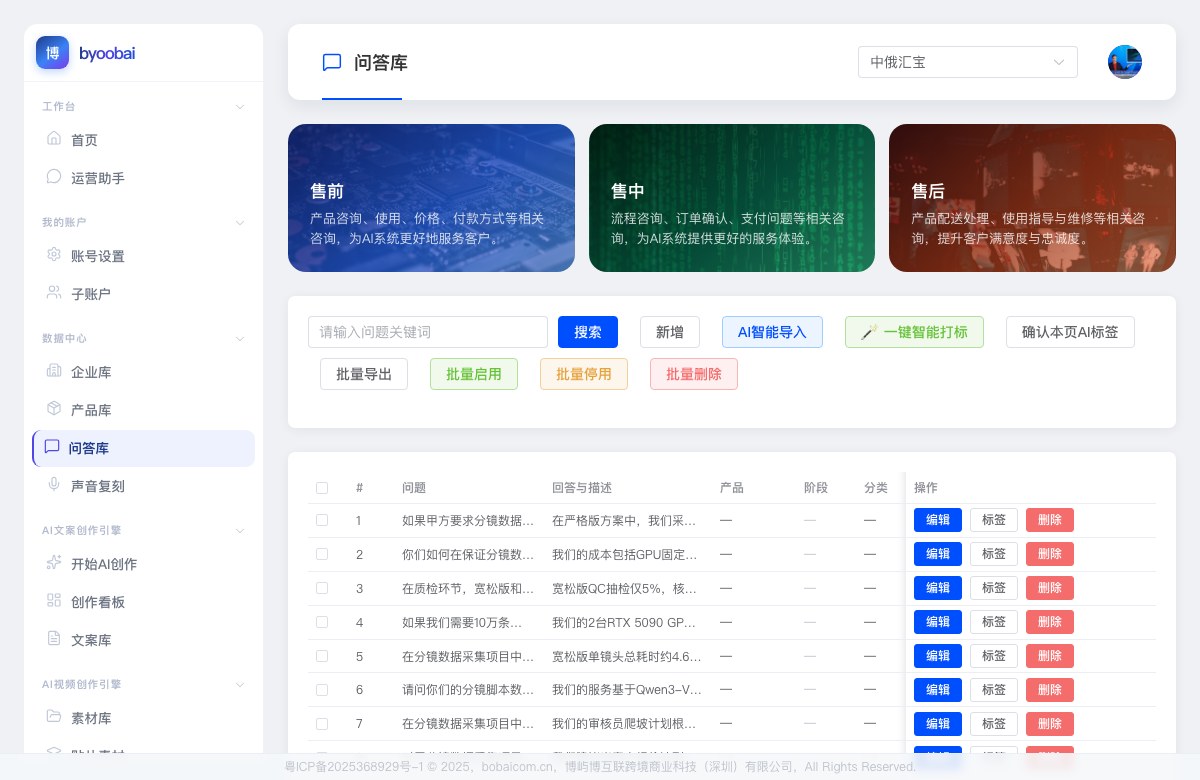
Task: Click the AI智能导入 button
Action: (x=772, y=332)
